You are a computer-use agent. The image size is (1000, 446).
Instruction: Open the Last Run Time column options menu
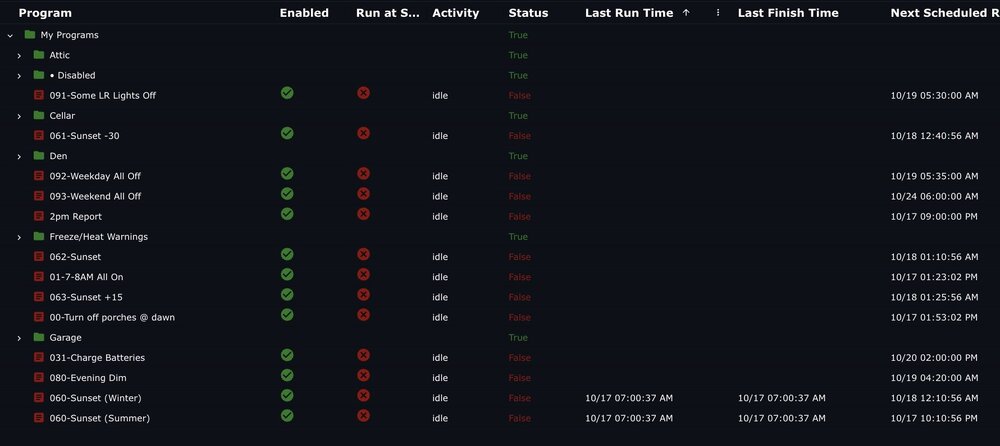[x=718, y=13]
